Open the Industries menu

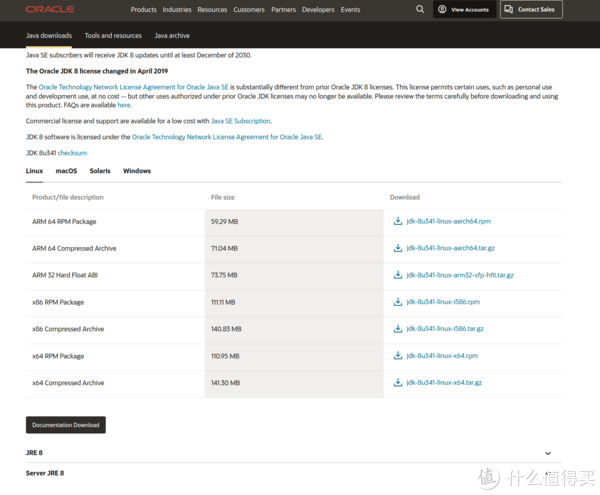point(177,10)
